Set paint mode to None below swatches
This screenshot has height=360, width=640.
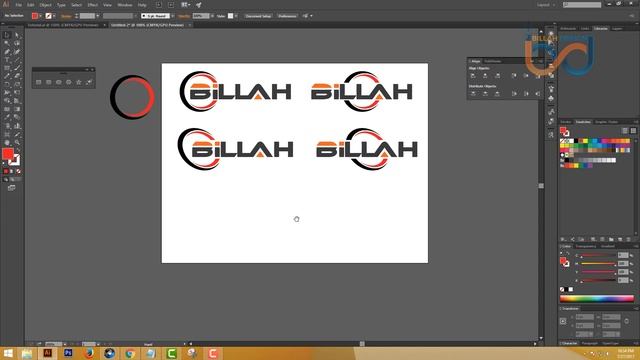tap(18, 171)
